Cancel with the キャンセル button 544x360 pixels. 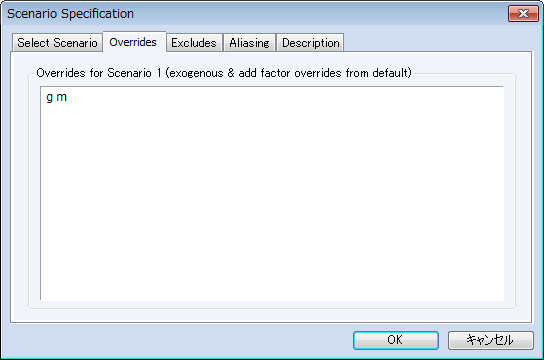point(491,340)
